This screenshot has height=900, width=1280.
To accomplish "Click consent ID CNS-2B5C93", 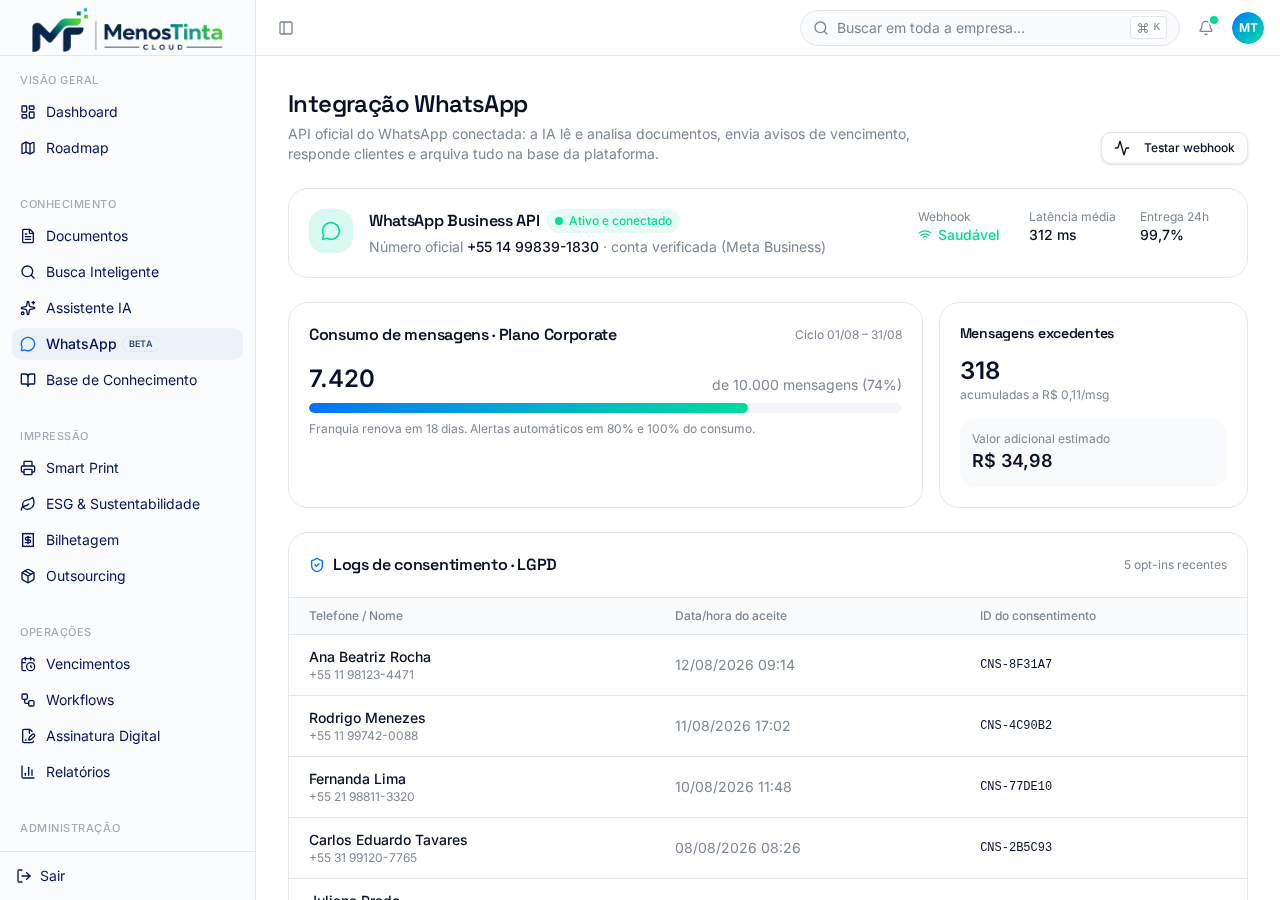I will coord(1016,848).
